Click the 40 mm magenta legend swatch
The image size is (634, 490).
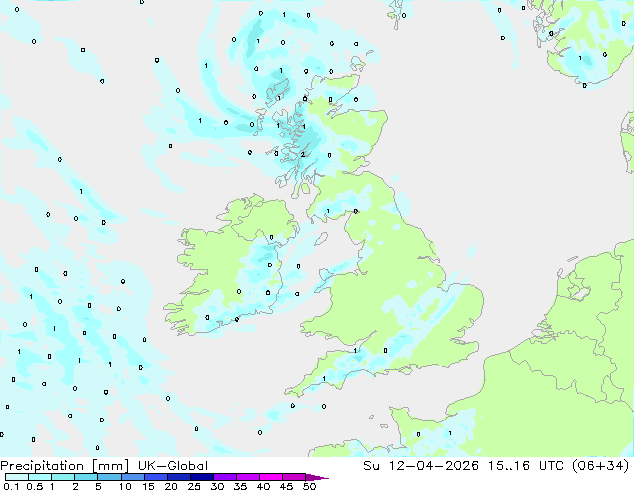271,477
